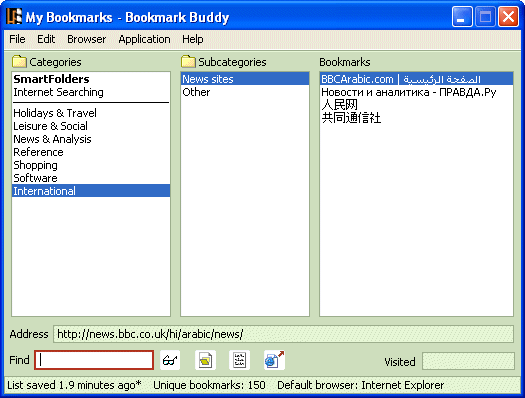Select the Shopping category

click(91, 165)
